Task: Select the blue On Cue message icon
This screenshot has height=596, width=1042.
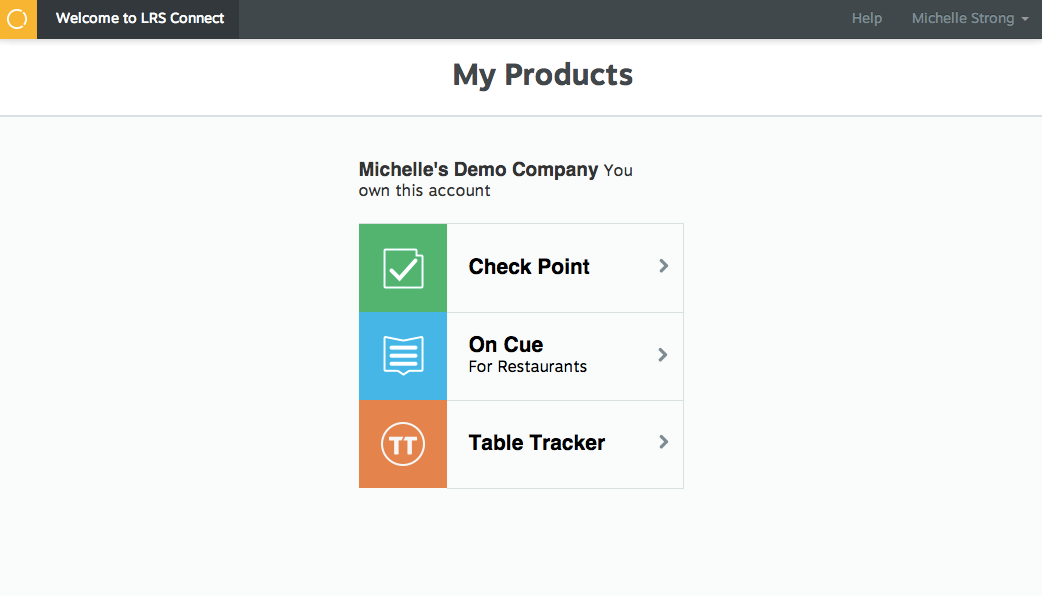Action: point(403,355)
